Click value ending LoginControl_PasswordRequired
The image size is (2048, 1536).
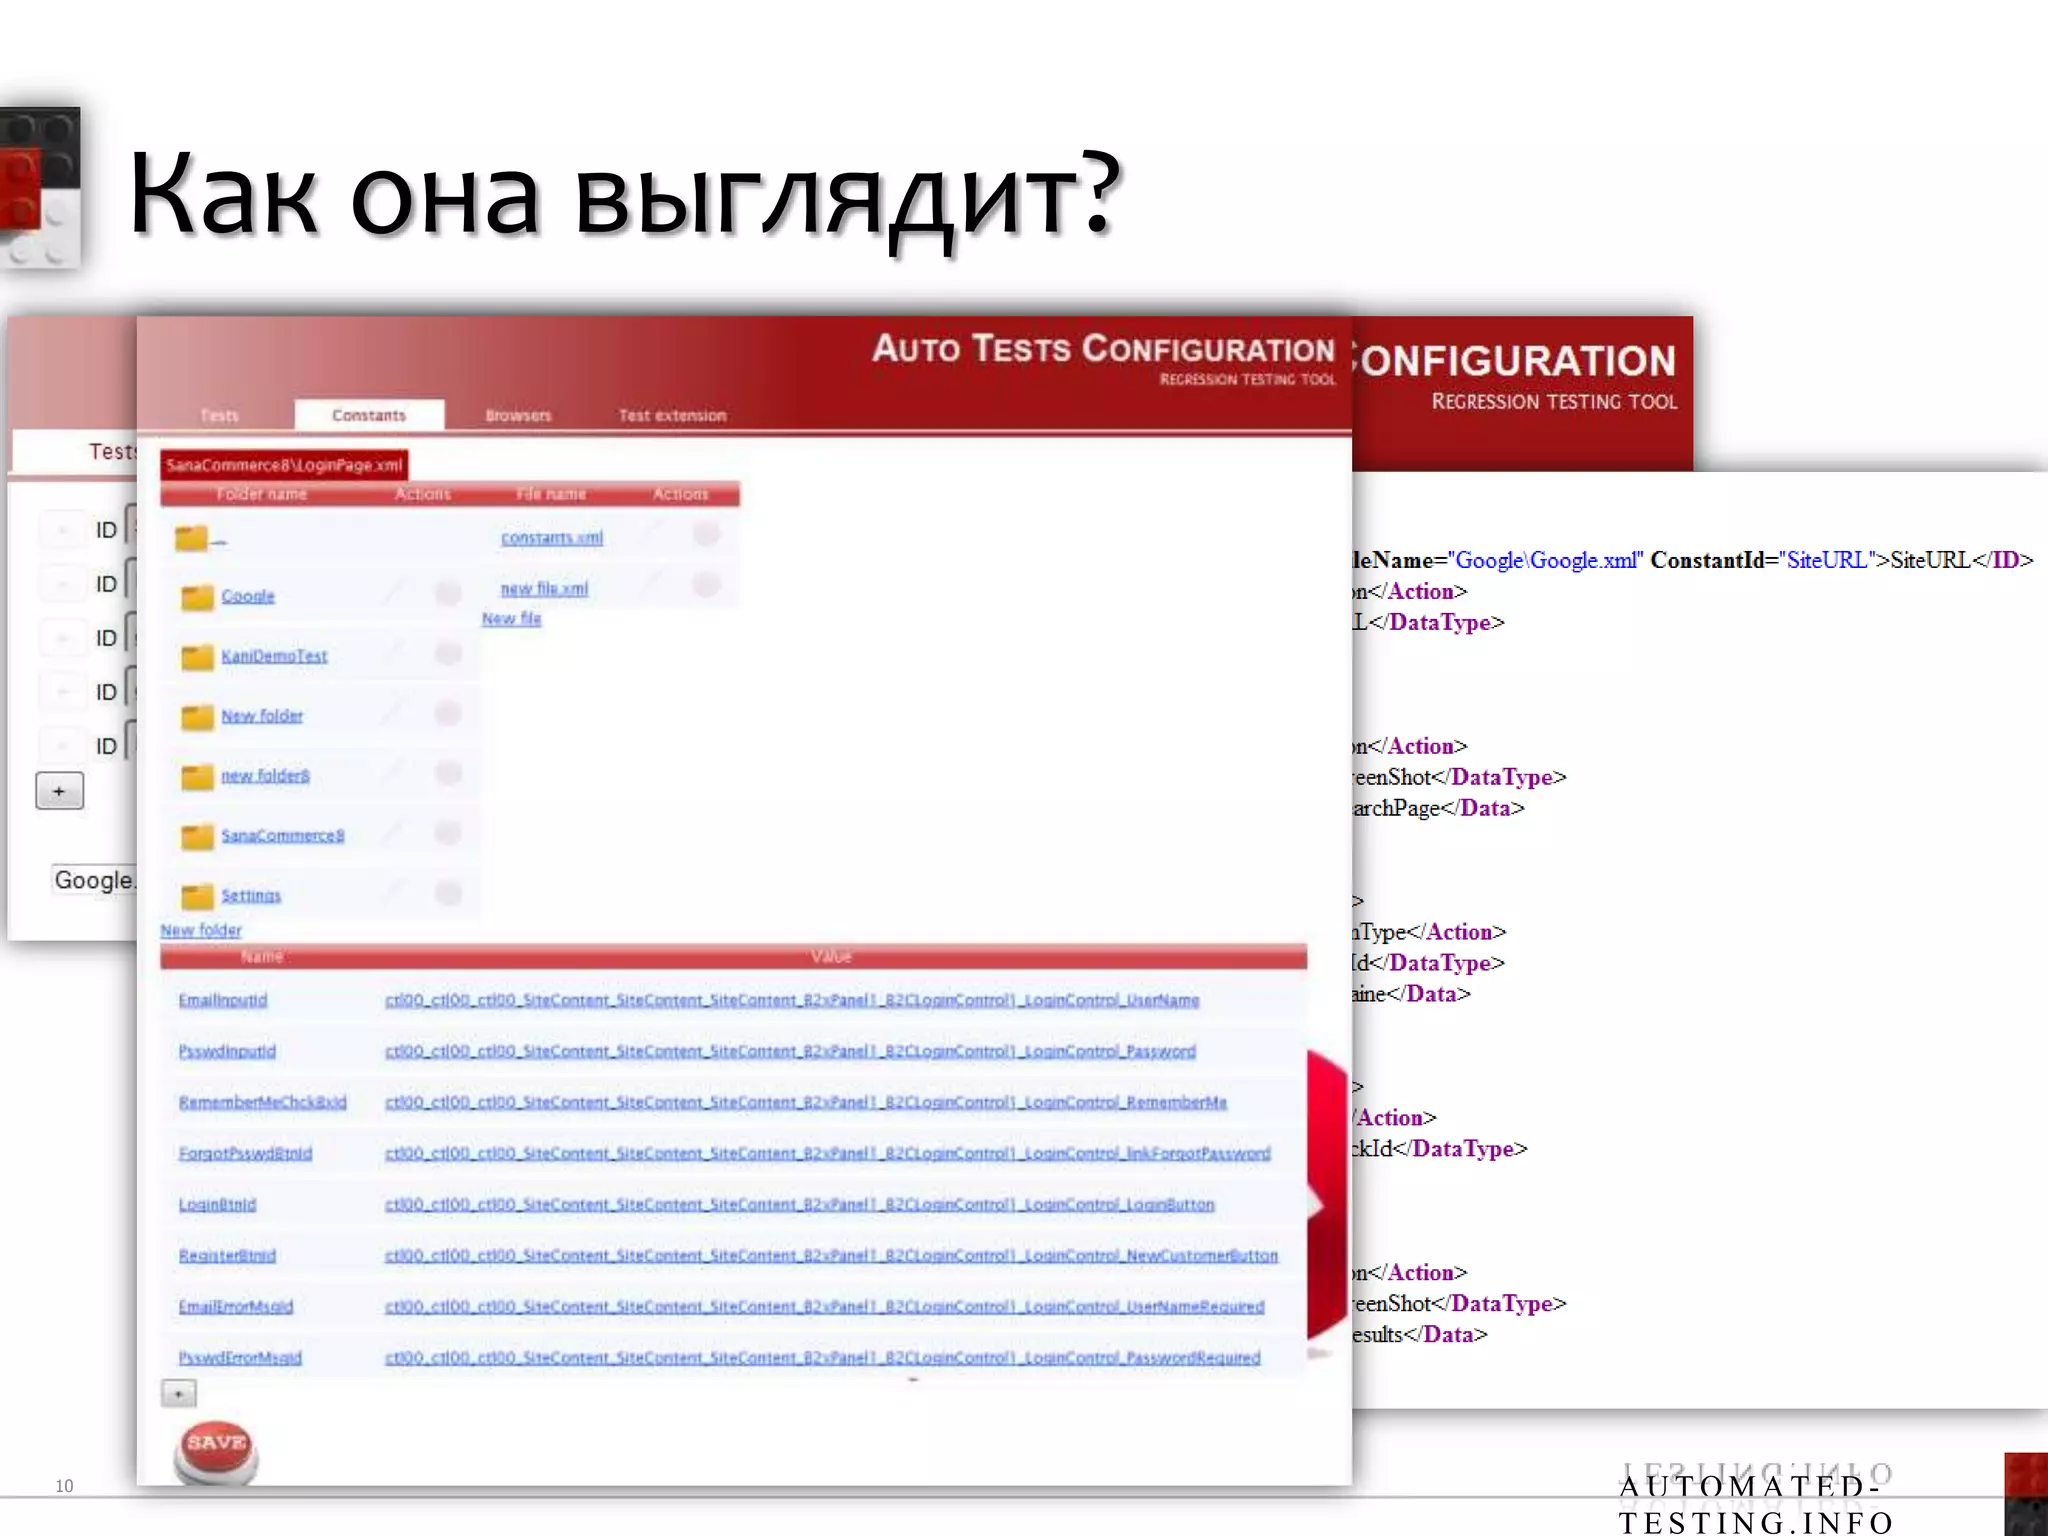[x=823, y=1357]
